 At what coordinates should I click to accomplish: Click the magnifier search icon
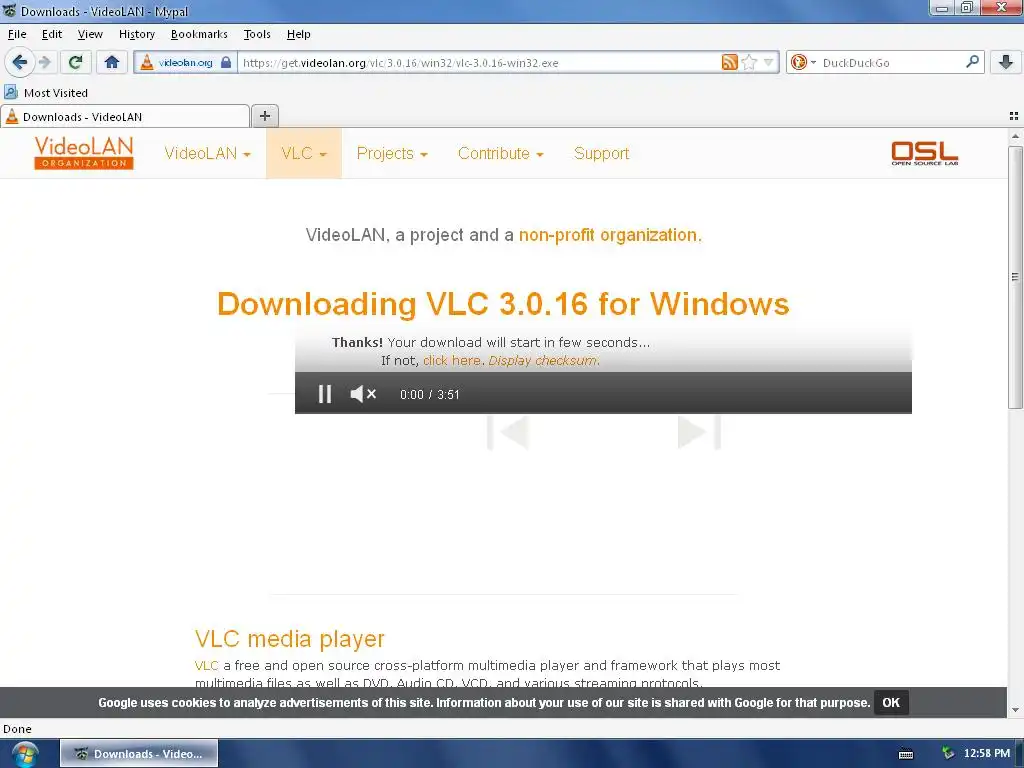[972, 62]
